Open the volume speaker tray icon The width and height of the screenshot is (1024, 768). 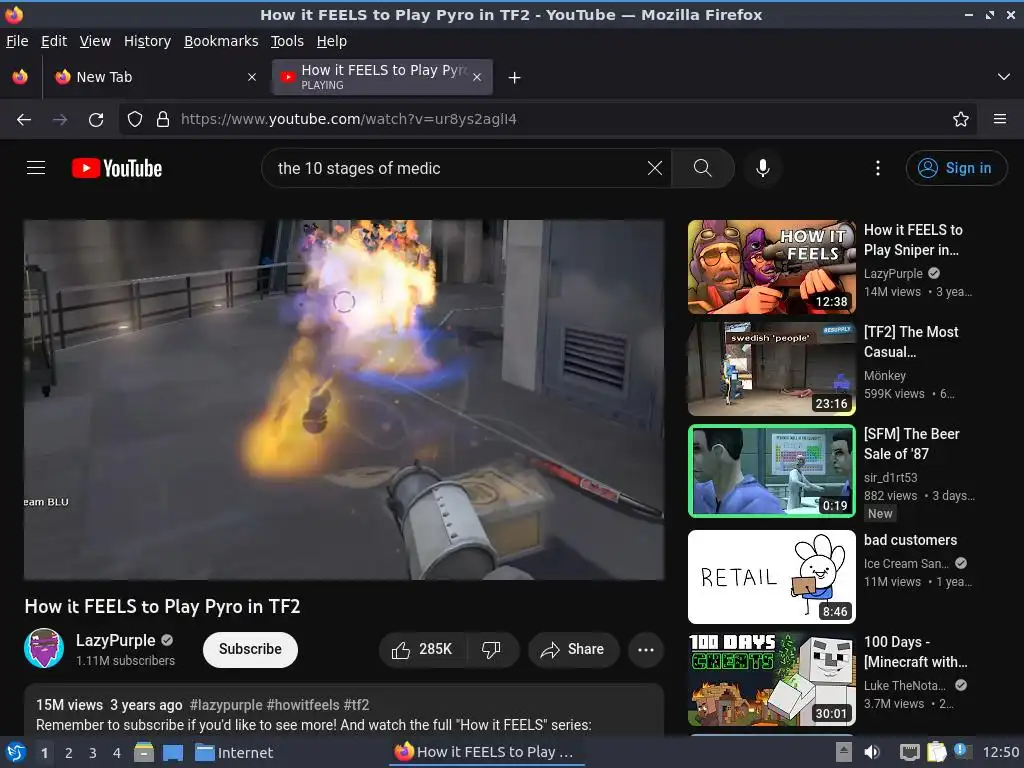(x=872, y=752)
